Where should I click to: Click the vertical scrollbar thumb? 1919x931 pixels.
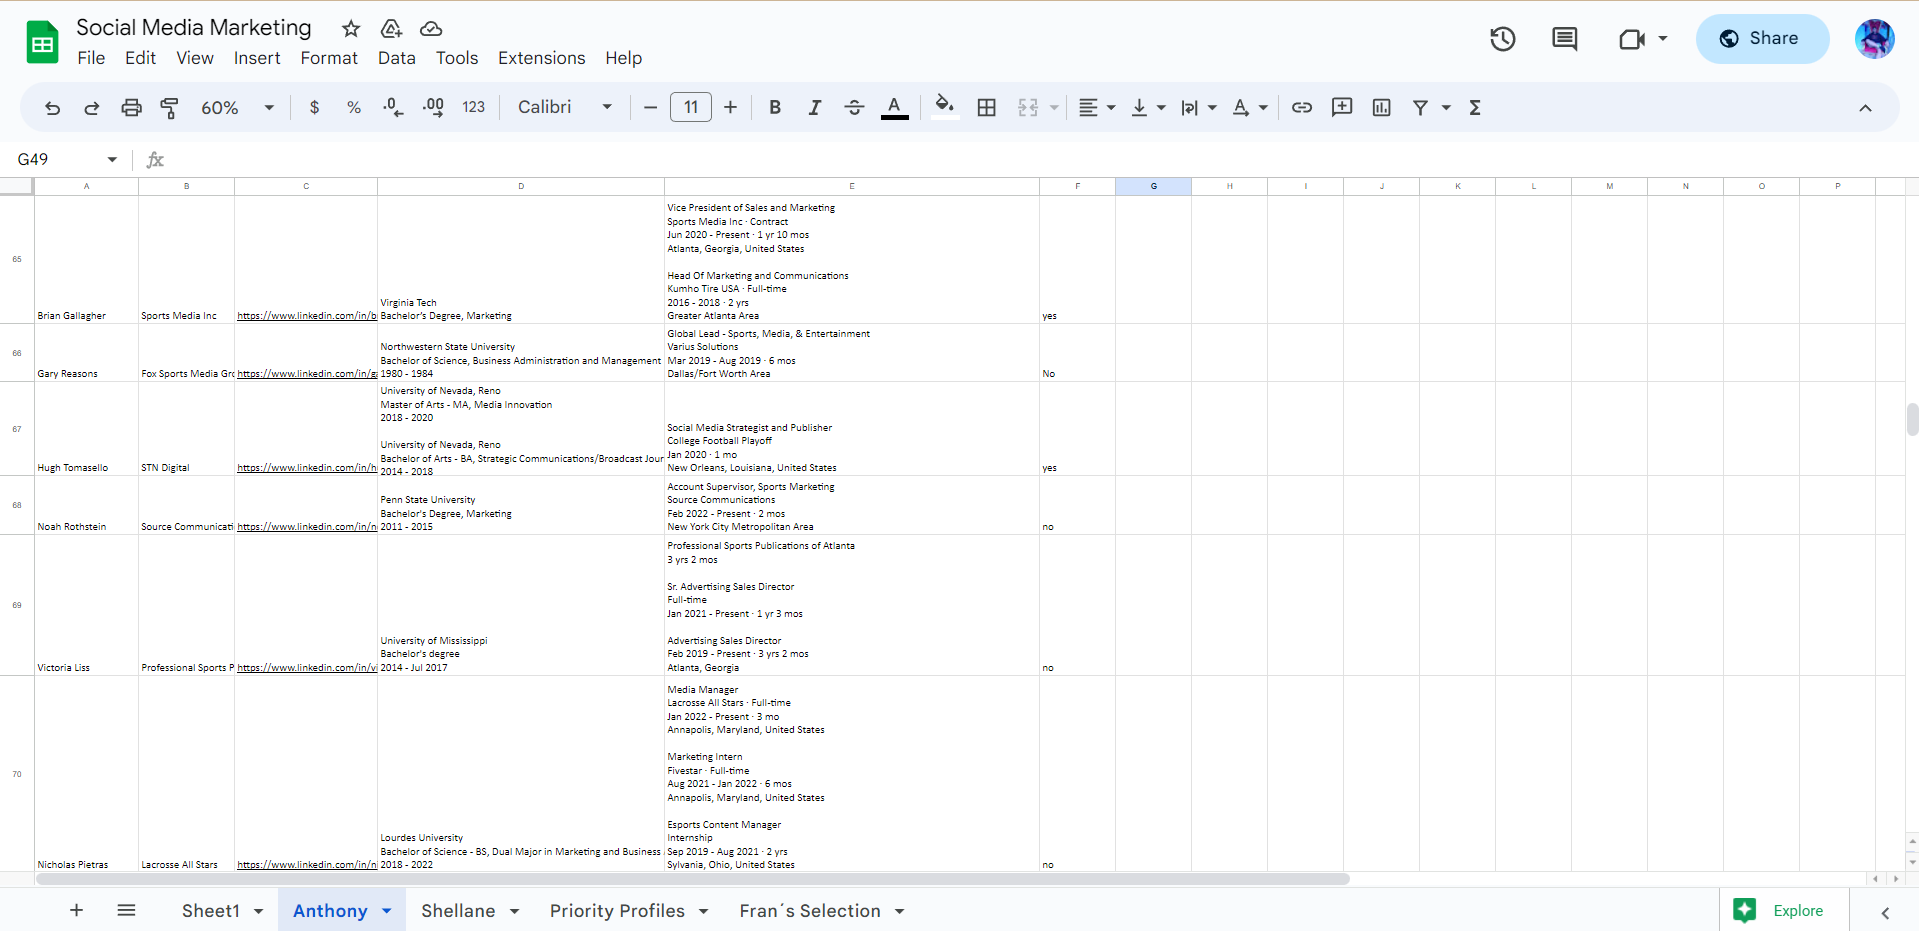(1912, 420)
